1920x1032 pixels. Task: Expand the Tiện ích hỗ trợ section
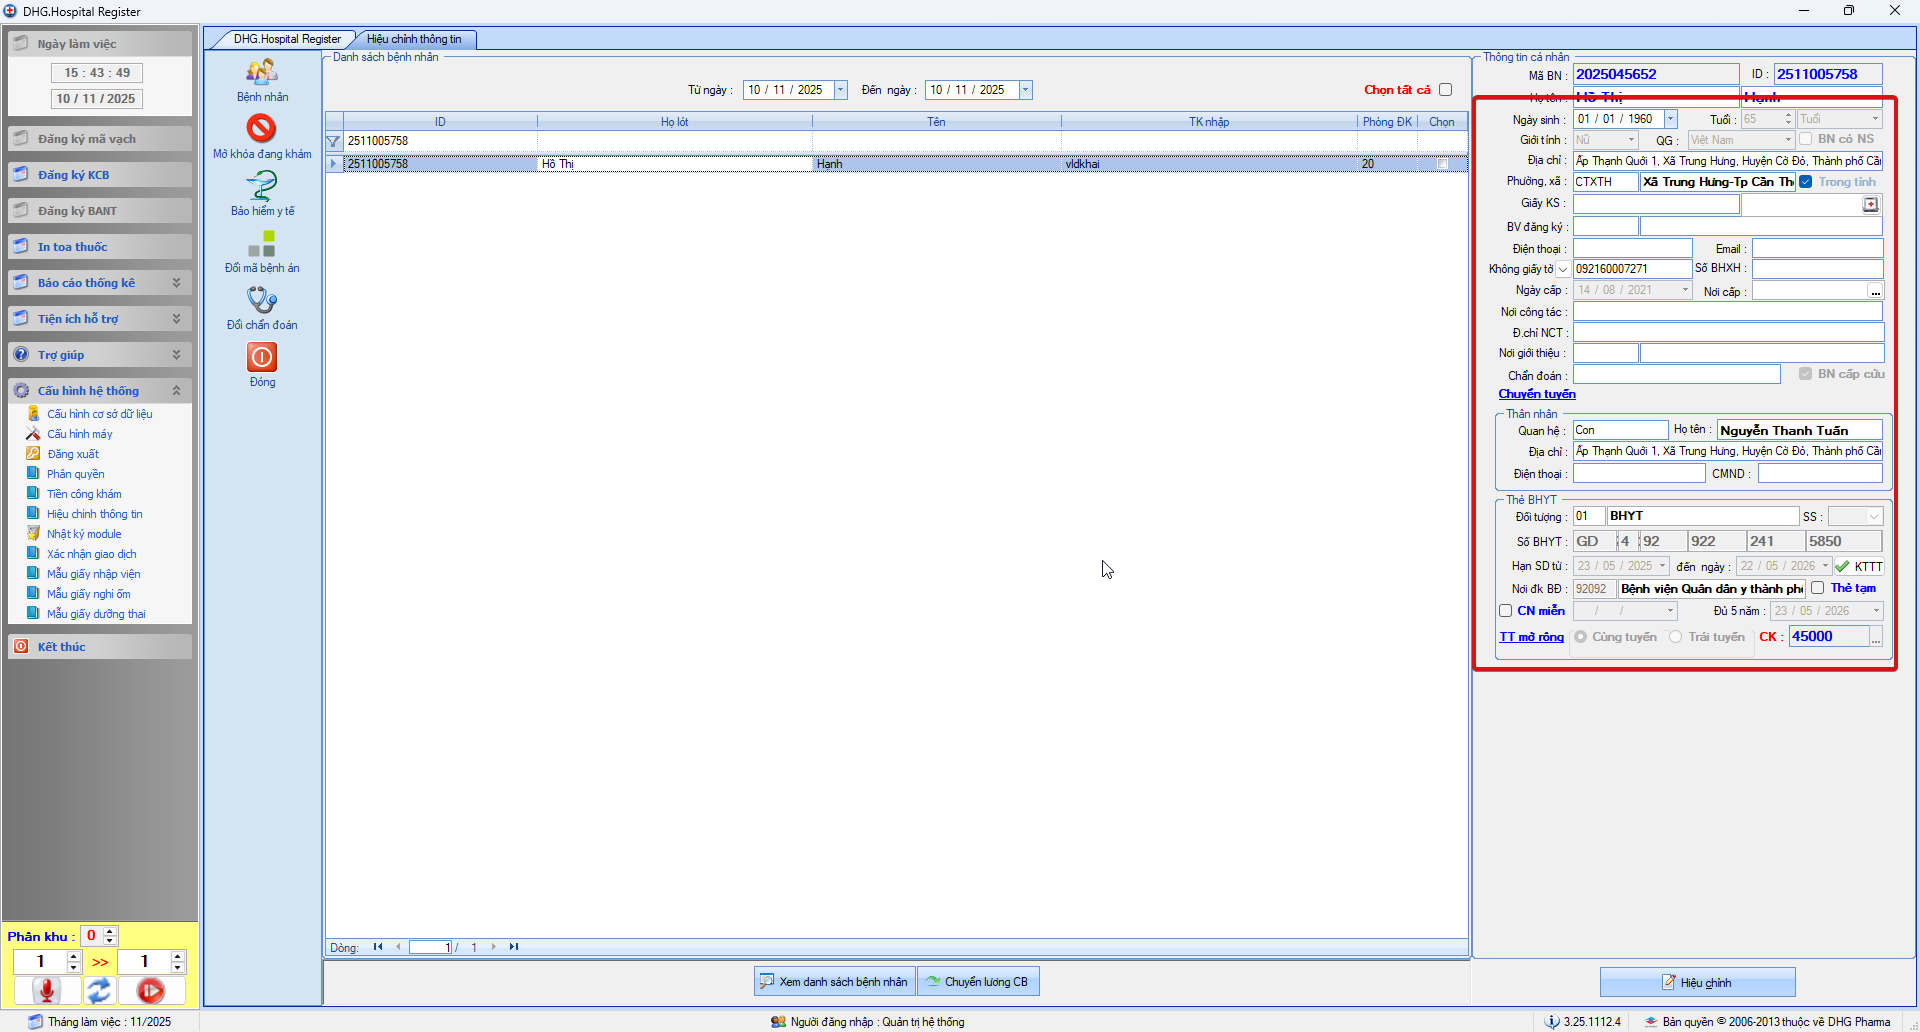[x=176, y=319]
